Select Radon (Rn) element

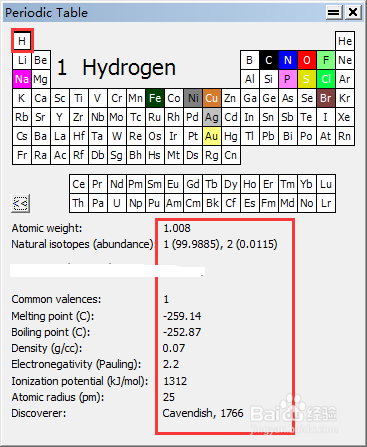tap(345, 136)
